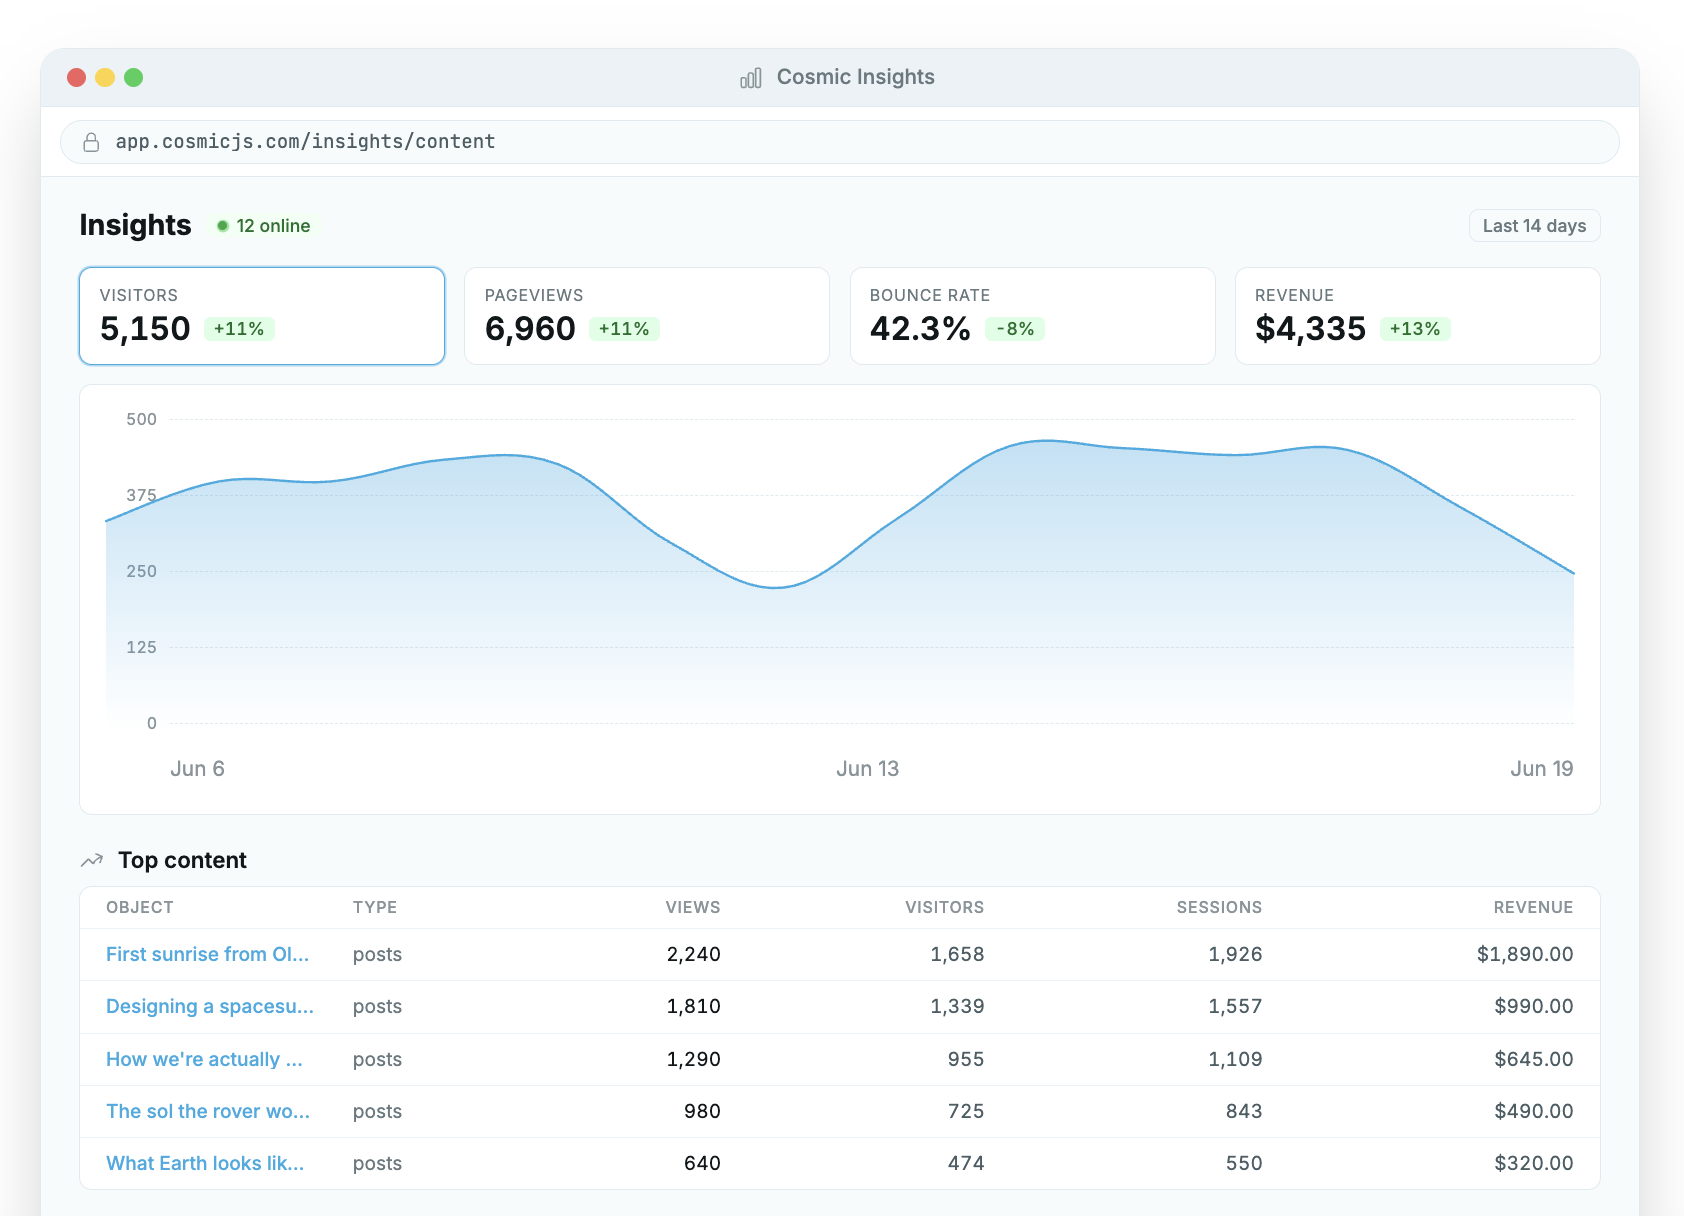Click the 1,810 views cell
Image resolution: width=1684 pixels, height=1216 pixels.
coord(694,1006)
